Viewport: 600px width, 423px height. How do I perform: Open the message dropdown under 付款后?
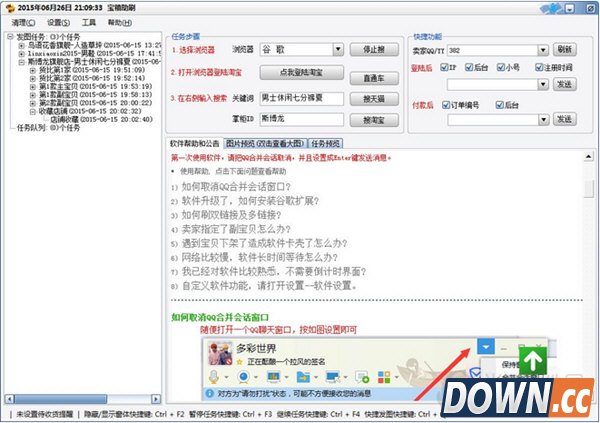[544, 120]
